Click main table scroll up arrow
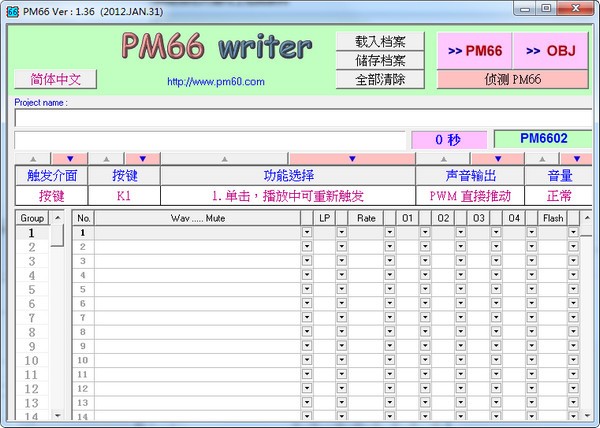This screenshot has height=428, width=600. coord(587,218)
